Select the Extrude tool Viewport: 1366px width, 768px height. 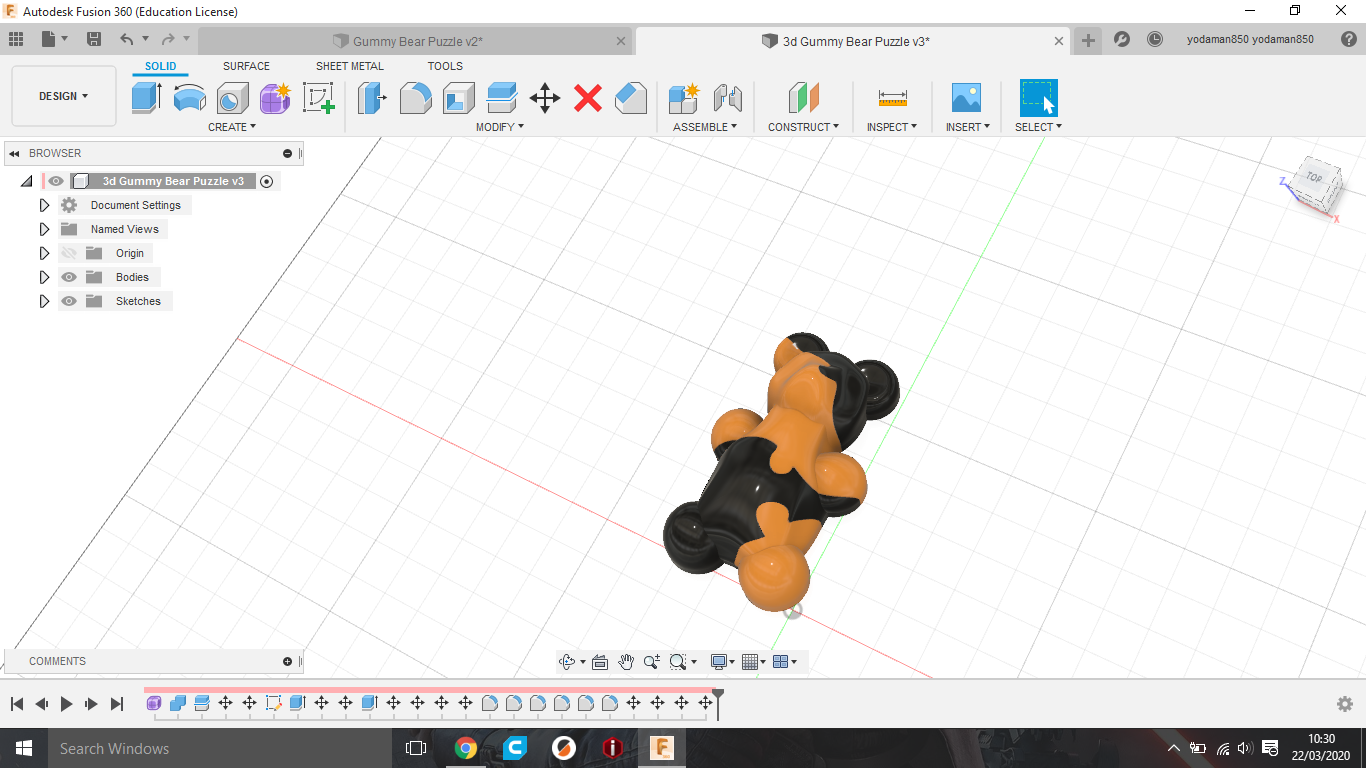[x=147, y=97]
